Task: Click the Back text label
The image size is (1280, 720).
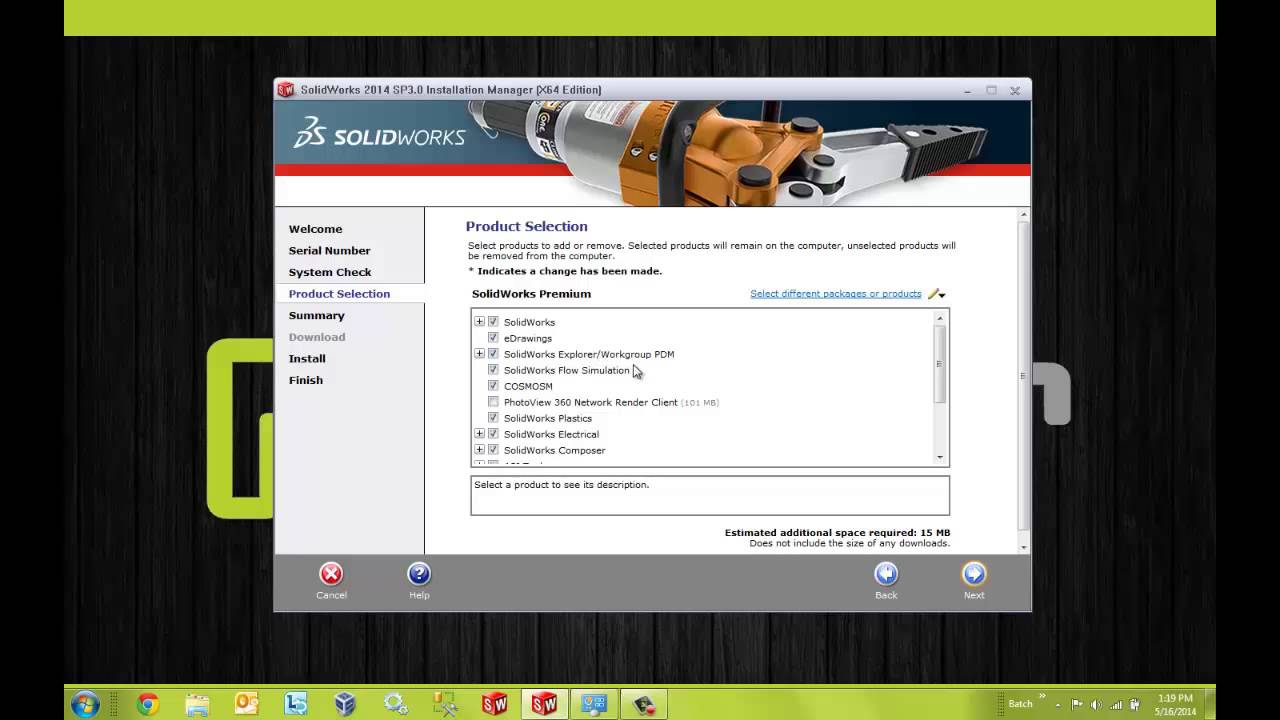Action: [x=886, y=595]
